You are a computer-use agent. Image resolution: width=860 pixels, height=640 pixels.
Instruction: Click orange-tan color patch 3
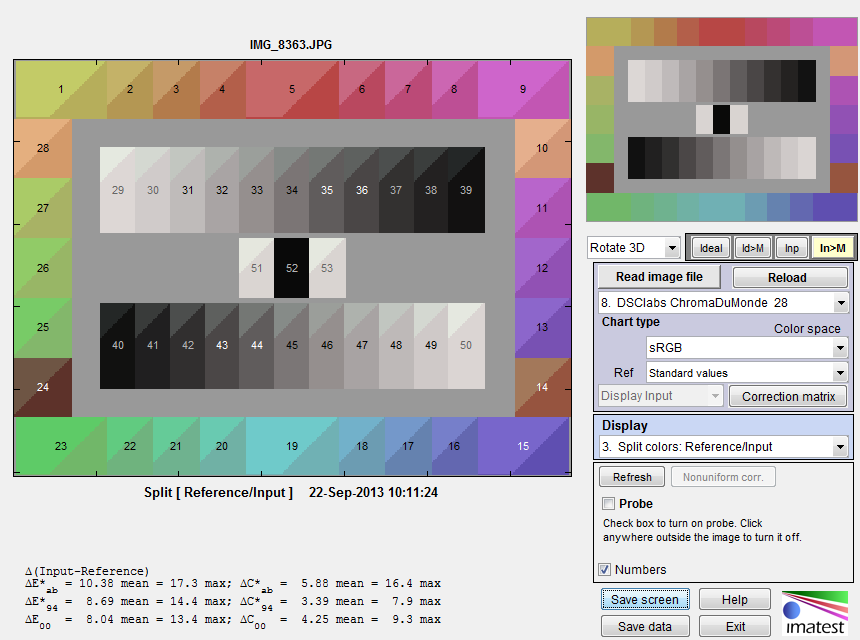(x=176, y=89)
